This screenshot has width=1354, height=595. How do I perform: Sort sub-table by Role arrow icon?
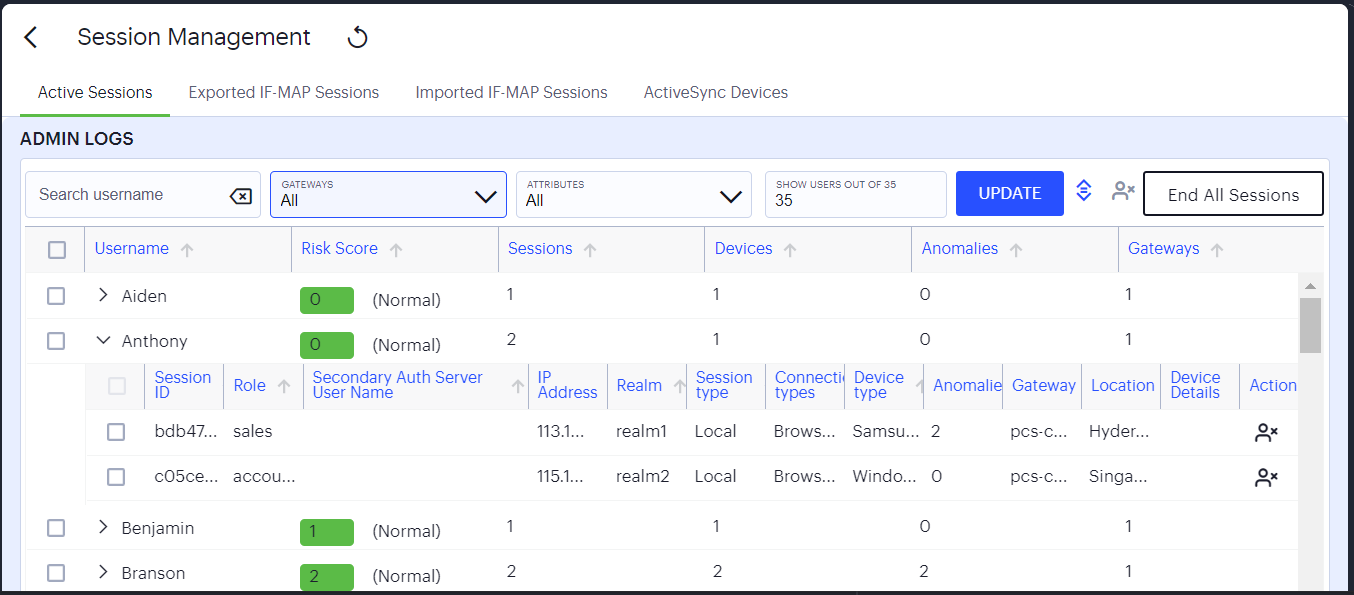(x=284, y=386)
